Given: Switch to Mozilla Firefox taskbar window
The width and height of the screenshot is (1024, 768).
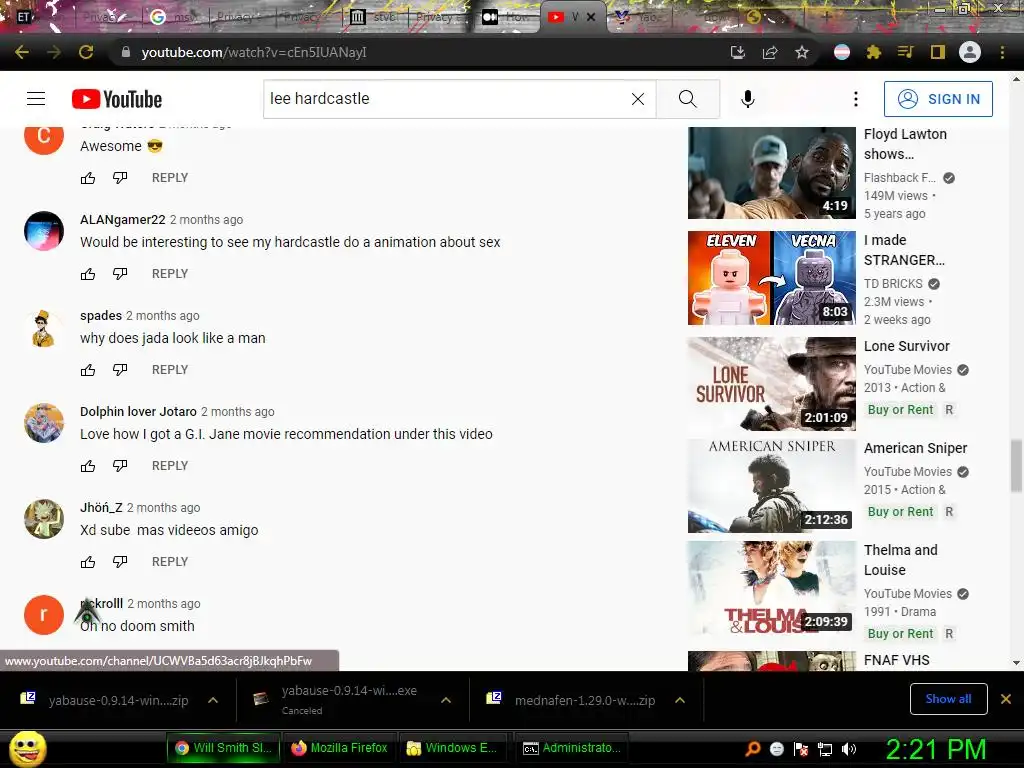Looking at the screenshot, I should pos(340,748).
